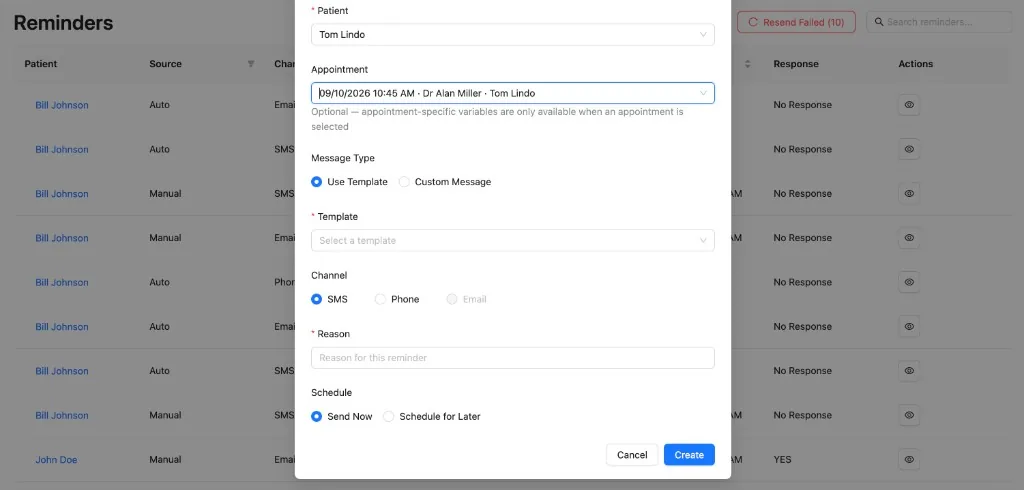Select the Use Template radio option
Screen dimensions: 1024x490
[317, 182]
